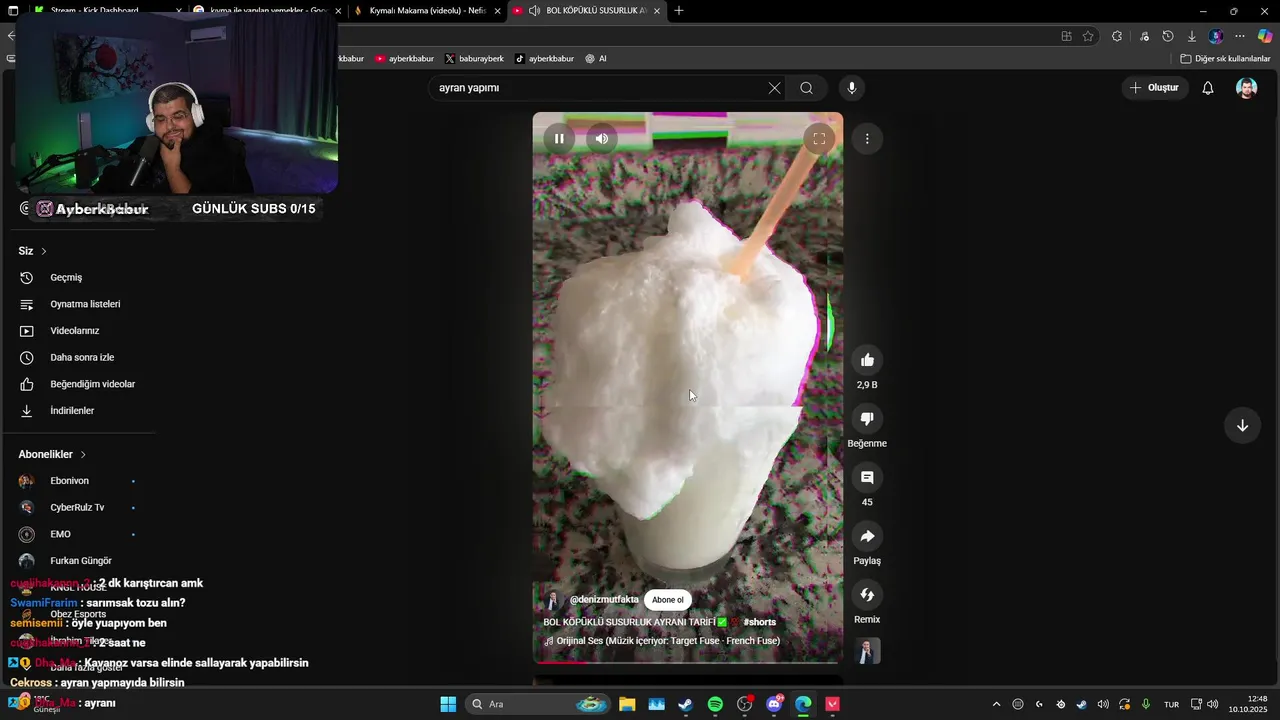1280x720 pixels.
Task: Expand the Abonelikler section chevron
Action: (83, 454)
